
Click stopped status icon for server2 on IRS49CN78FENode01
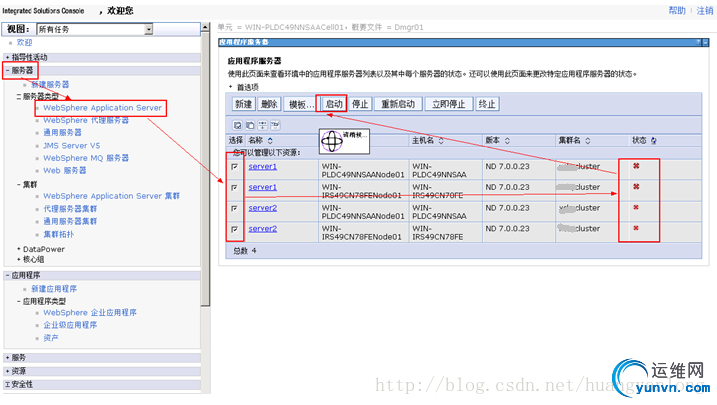636,228
